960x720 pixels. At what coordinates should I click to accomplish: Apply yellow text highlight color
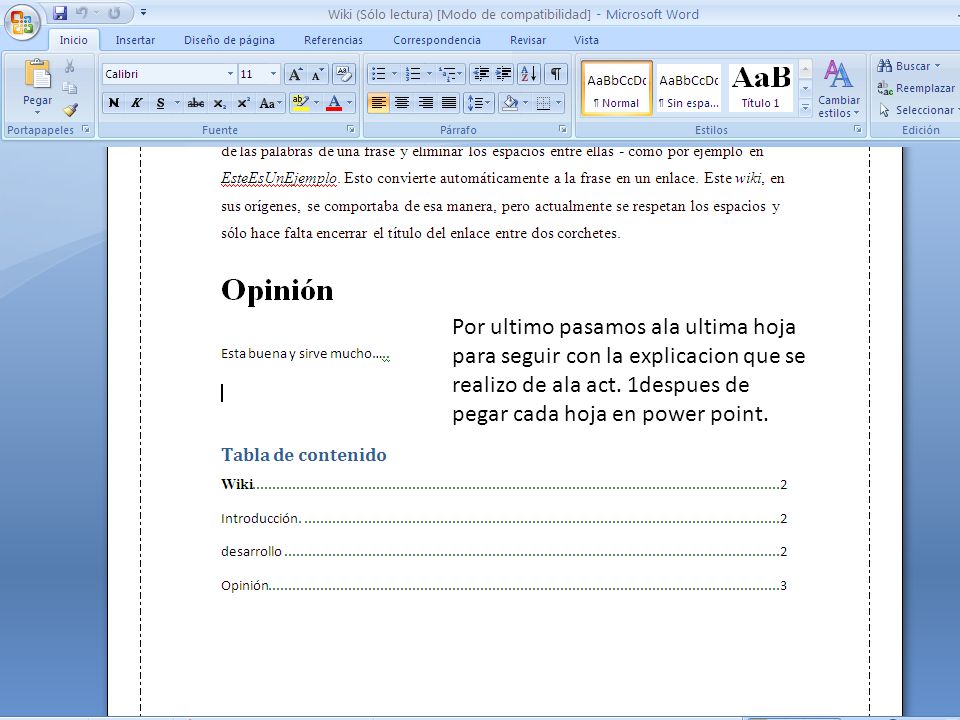(x=300, y=103)
